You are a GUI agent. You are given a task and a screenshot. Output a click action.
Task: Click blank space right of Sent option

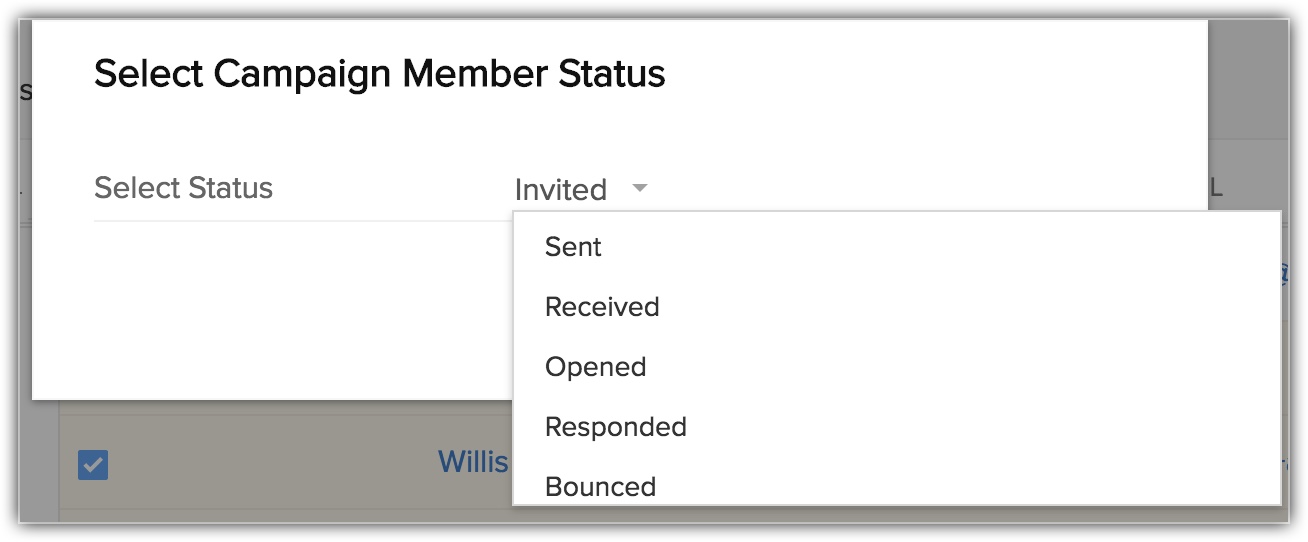(x=900, y=247)
